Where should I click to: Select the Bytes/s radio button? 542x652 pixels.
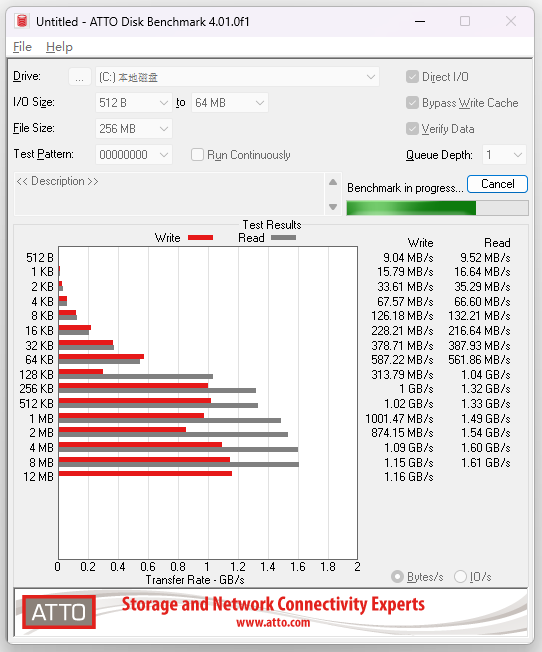point(397,577)
